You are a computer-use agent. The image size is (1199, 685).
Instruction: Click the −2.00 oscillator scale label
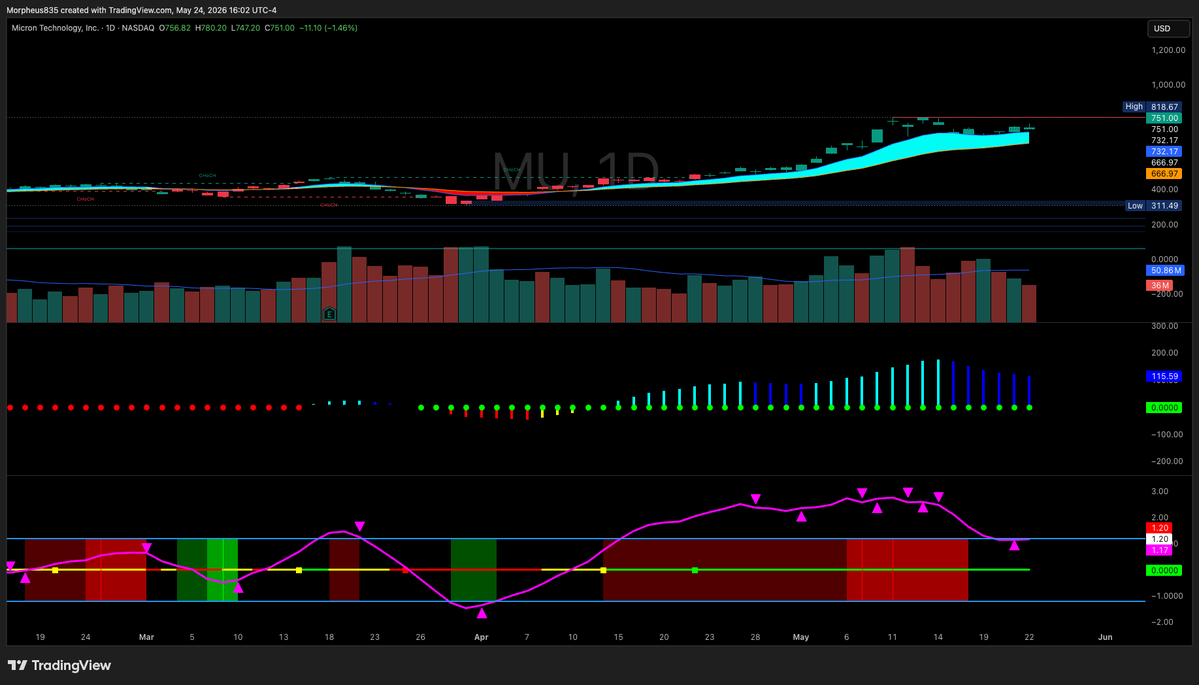pyautogui.click(x=1161, y=622)
